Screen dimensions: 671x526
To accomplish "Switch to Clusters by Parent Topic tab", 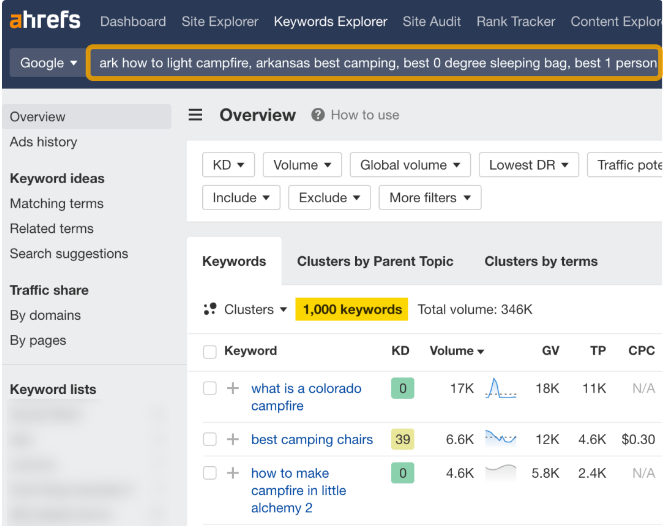I will 375,261.
